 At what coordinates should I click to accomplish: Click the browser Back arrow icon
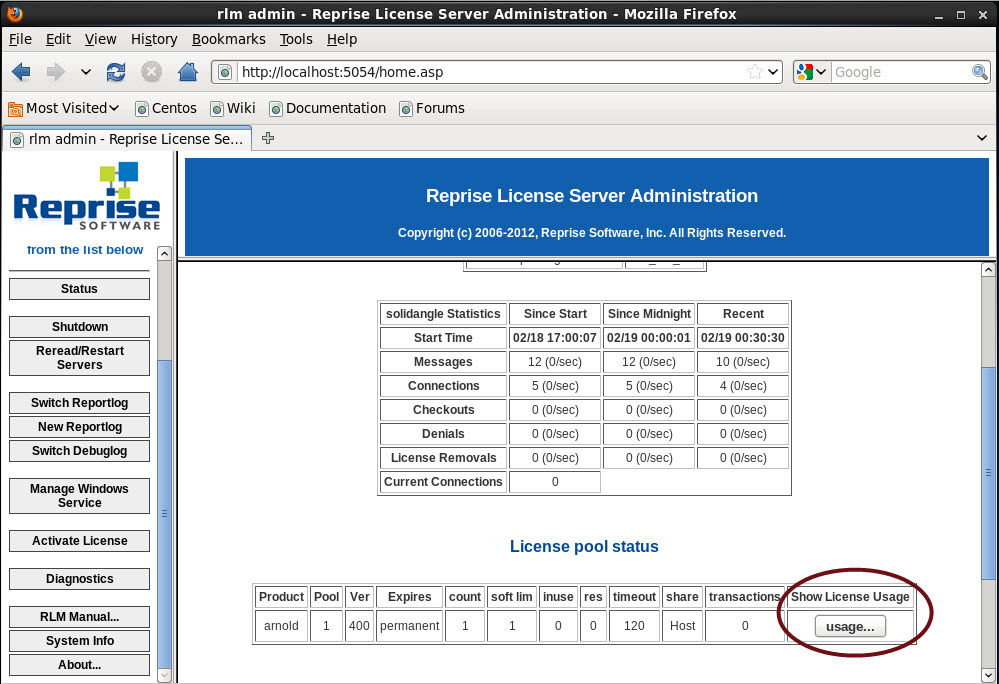pos(21,72)
